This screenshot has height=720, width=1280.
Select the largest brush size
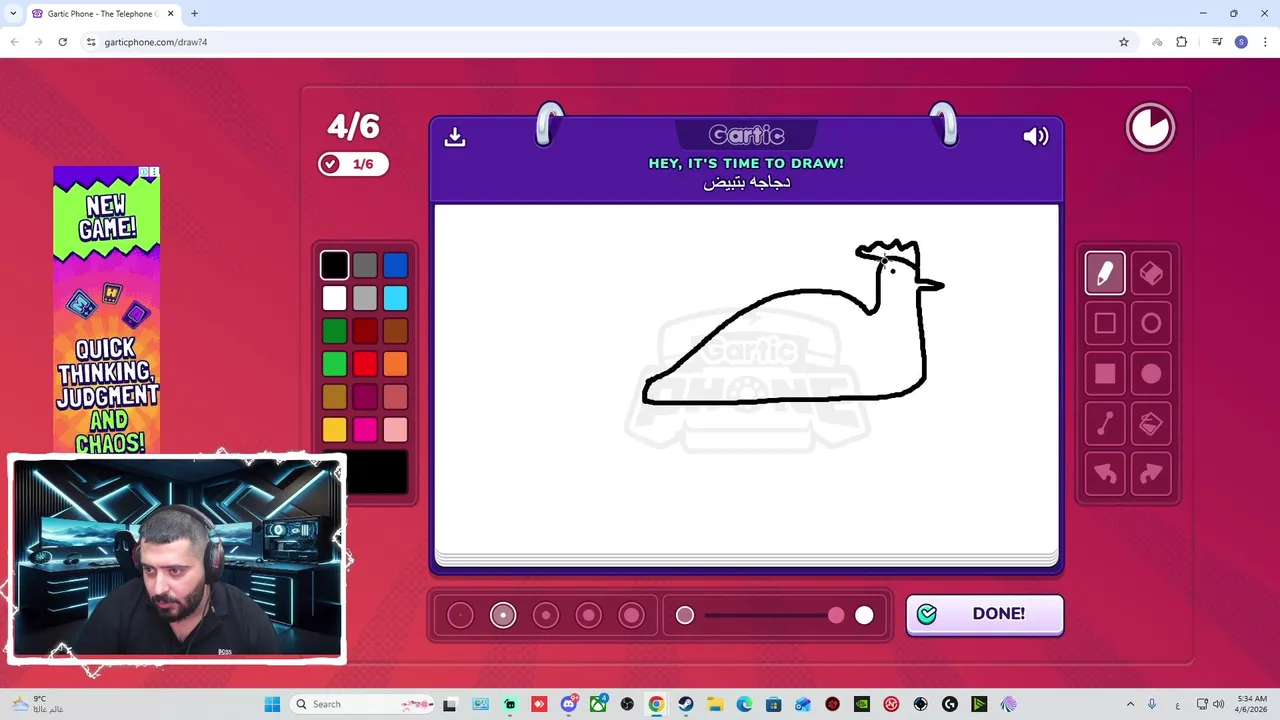pyautogui.click(x=632, y=615)
